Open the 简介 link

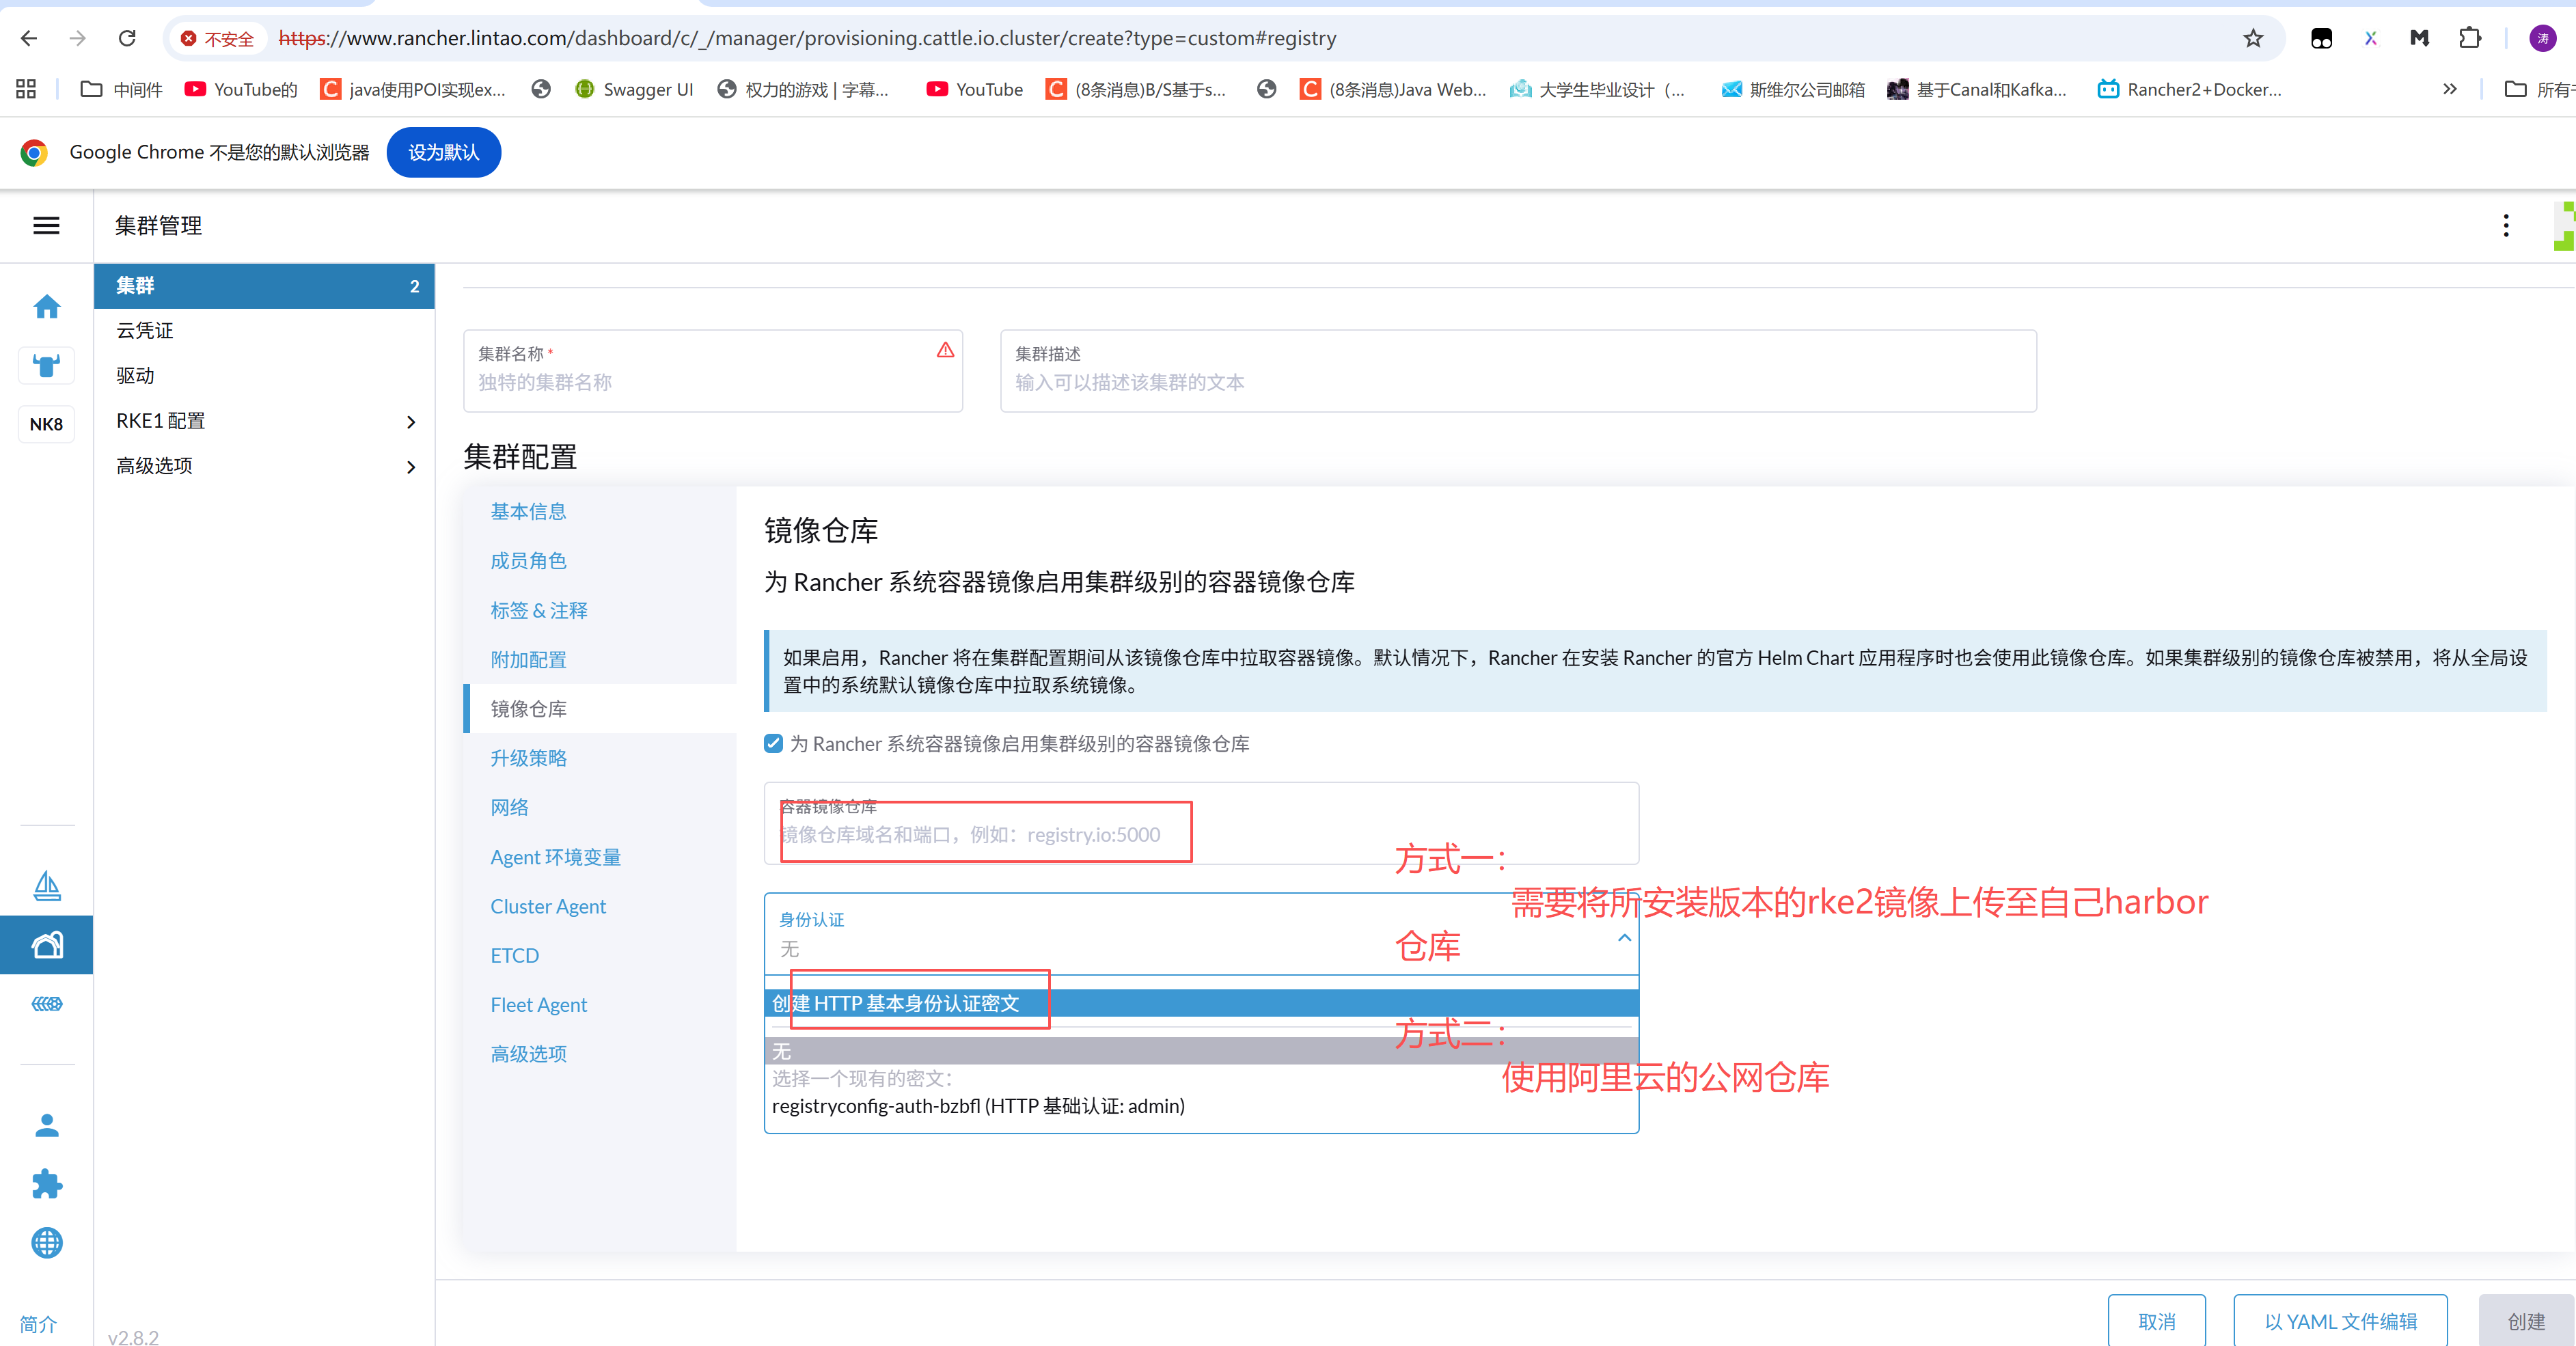(x=38, y=1324)
